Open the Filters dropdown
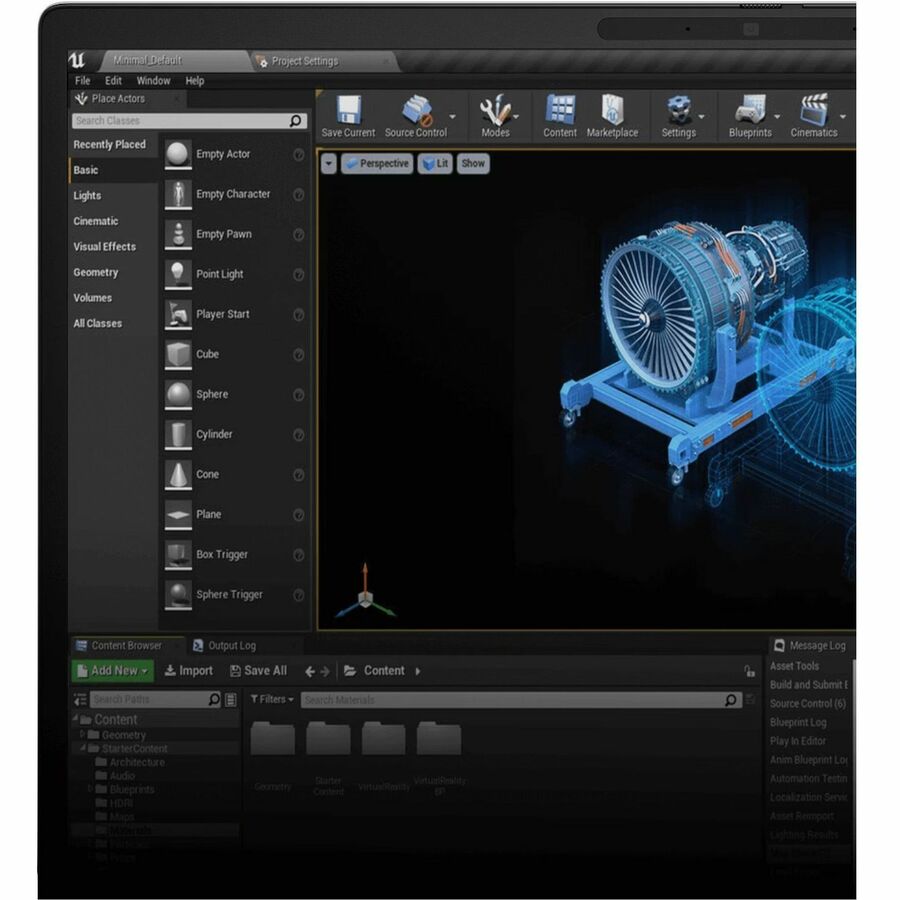The image size is (900, 900). pos(271,700)
